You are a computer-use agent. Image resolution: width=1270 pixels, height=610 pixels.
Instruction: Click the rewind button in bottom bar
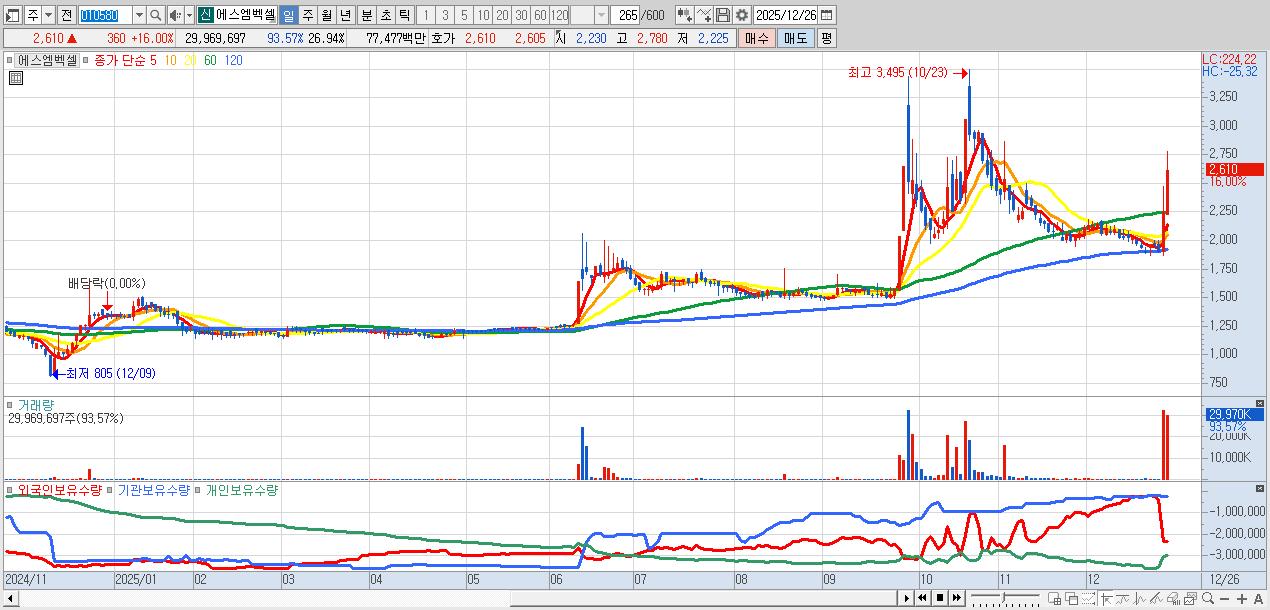(x=923, y=598)
